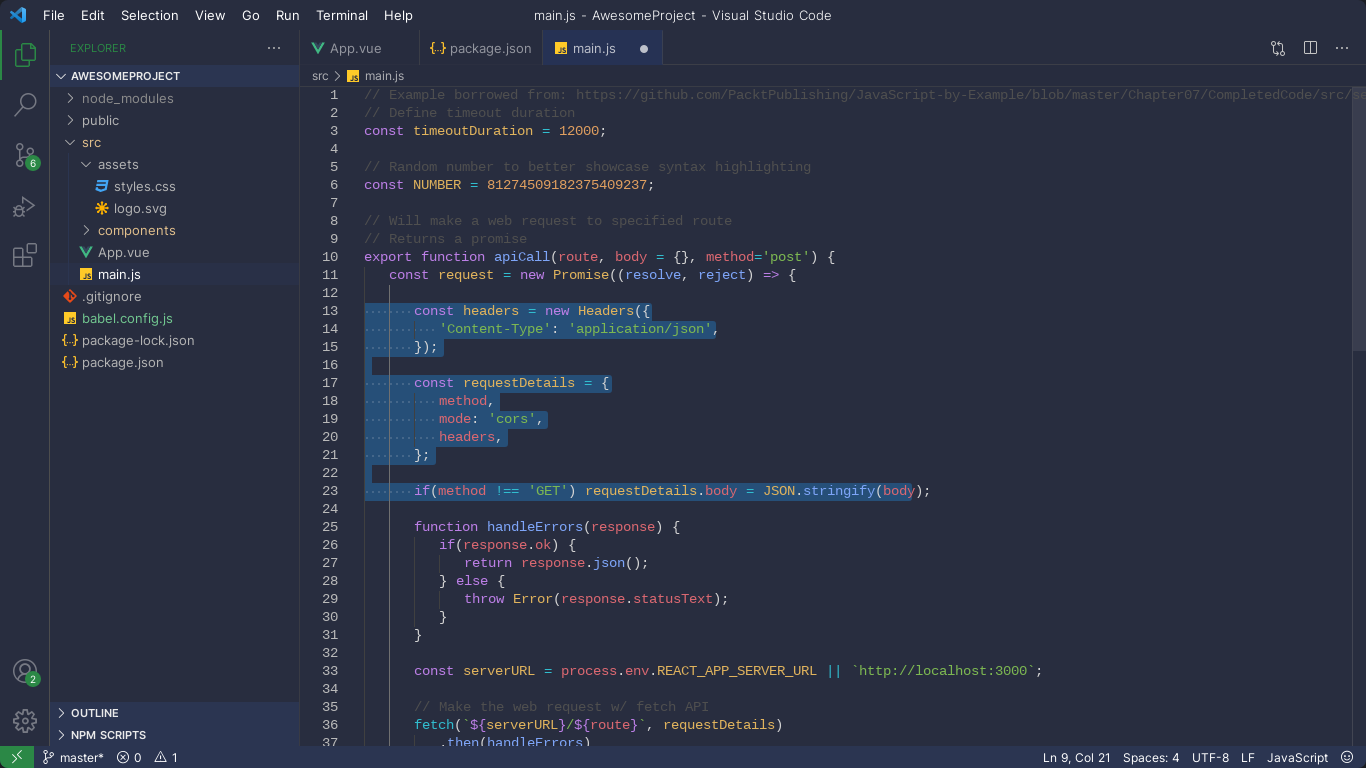Viewport: 1366px width, 768px height.
Task: Open the Search view in activity bar
Action: 25,104
